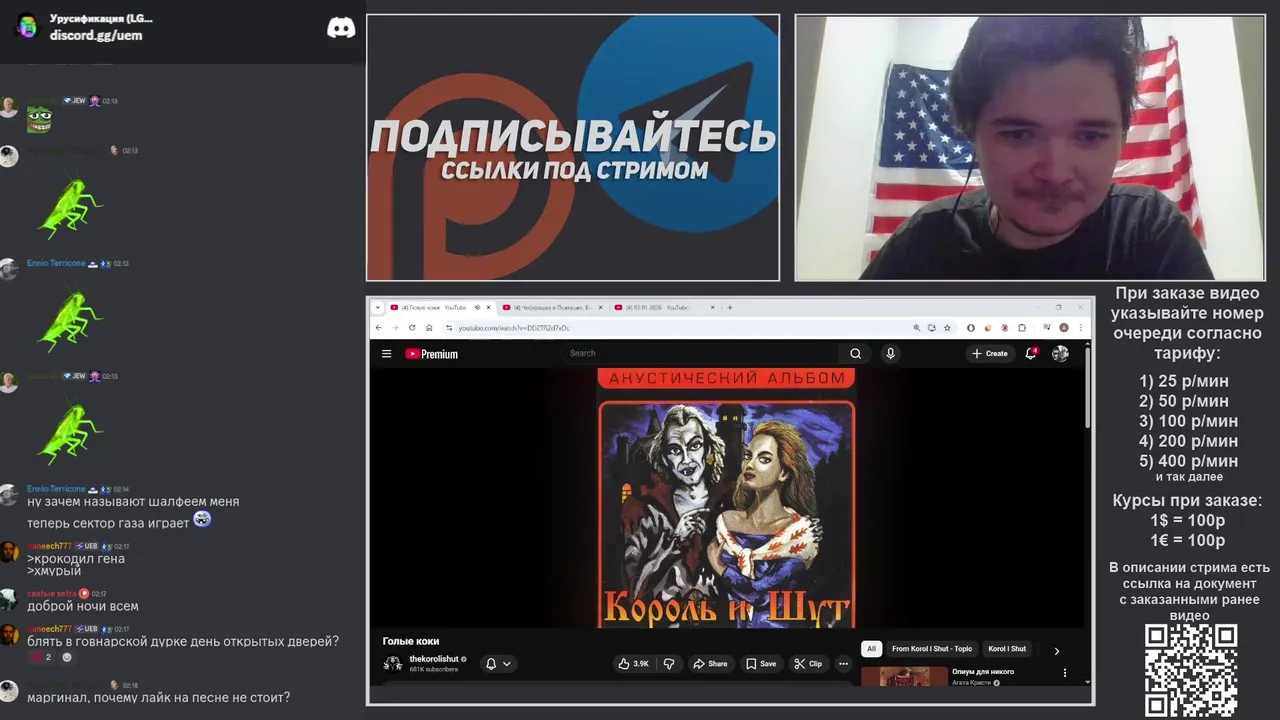Click the Король и Шут album video frame
Viewport: 1280px width, 720px height.
(726, 497)
